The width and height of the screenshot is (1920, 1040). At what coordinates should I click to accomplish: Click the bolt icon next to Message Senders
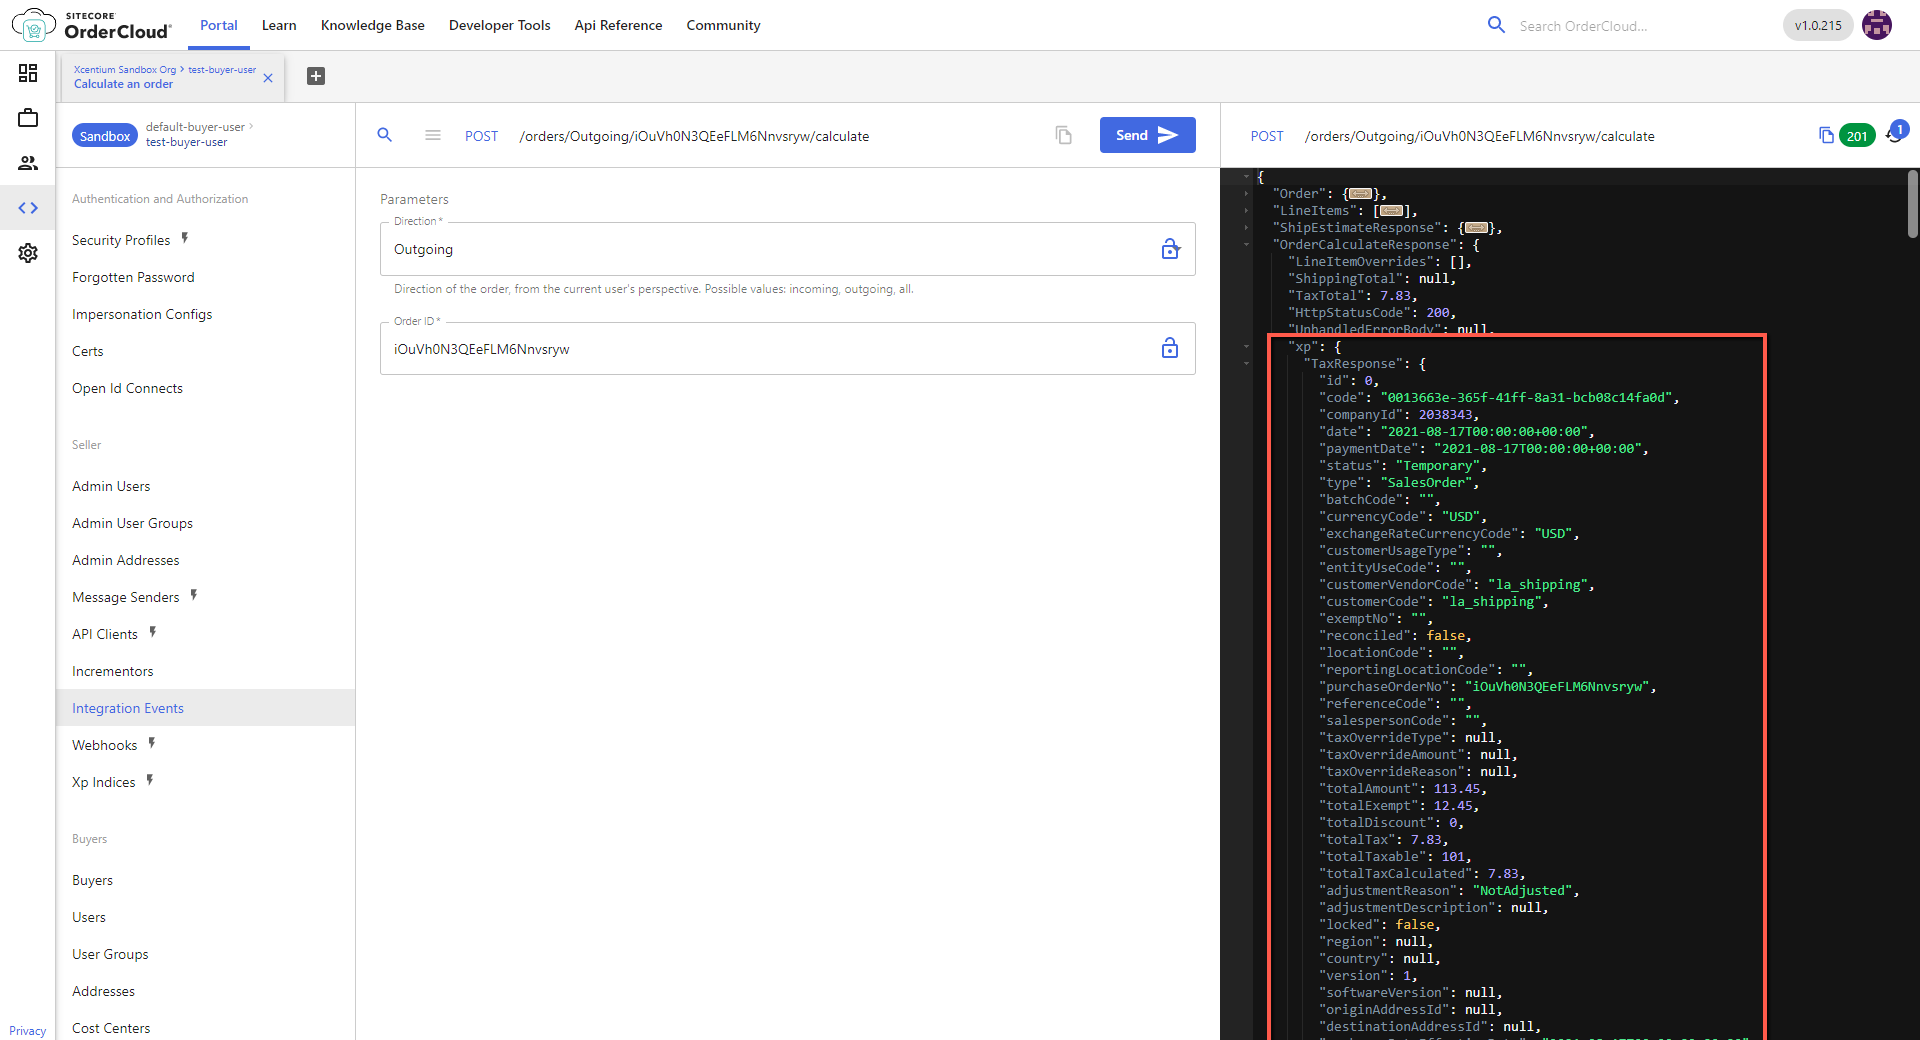[x=194, y=595]
